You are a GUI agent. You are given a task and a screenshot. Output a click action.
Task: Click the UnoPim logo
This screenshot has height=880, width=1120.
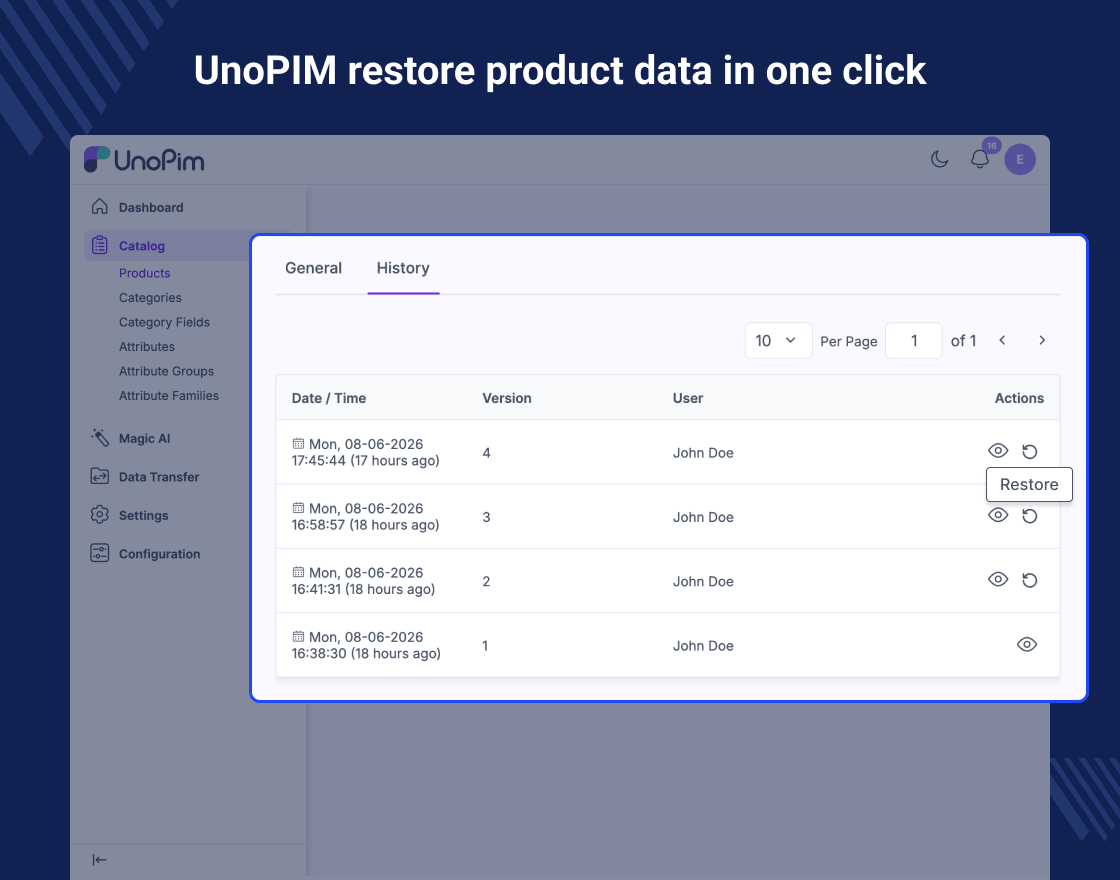(144, 160)
